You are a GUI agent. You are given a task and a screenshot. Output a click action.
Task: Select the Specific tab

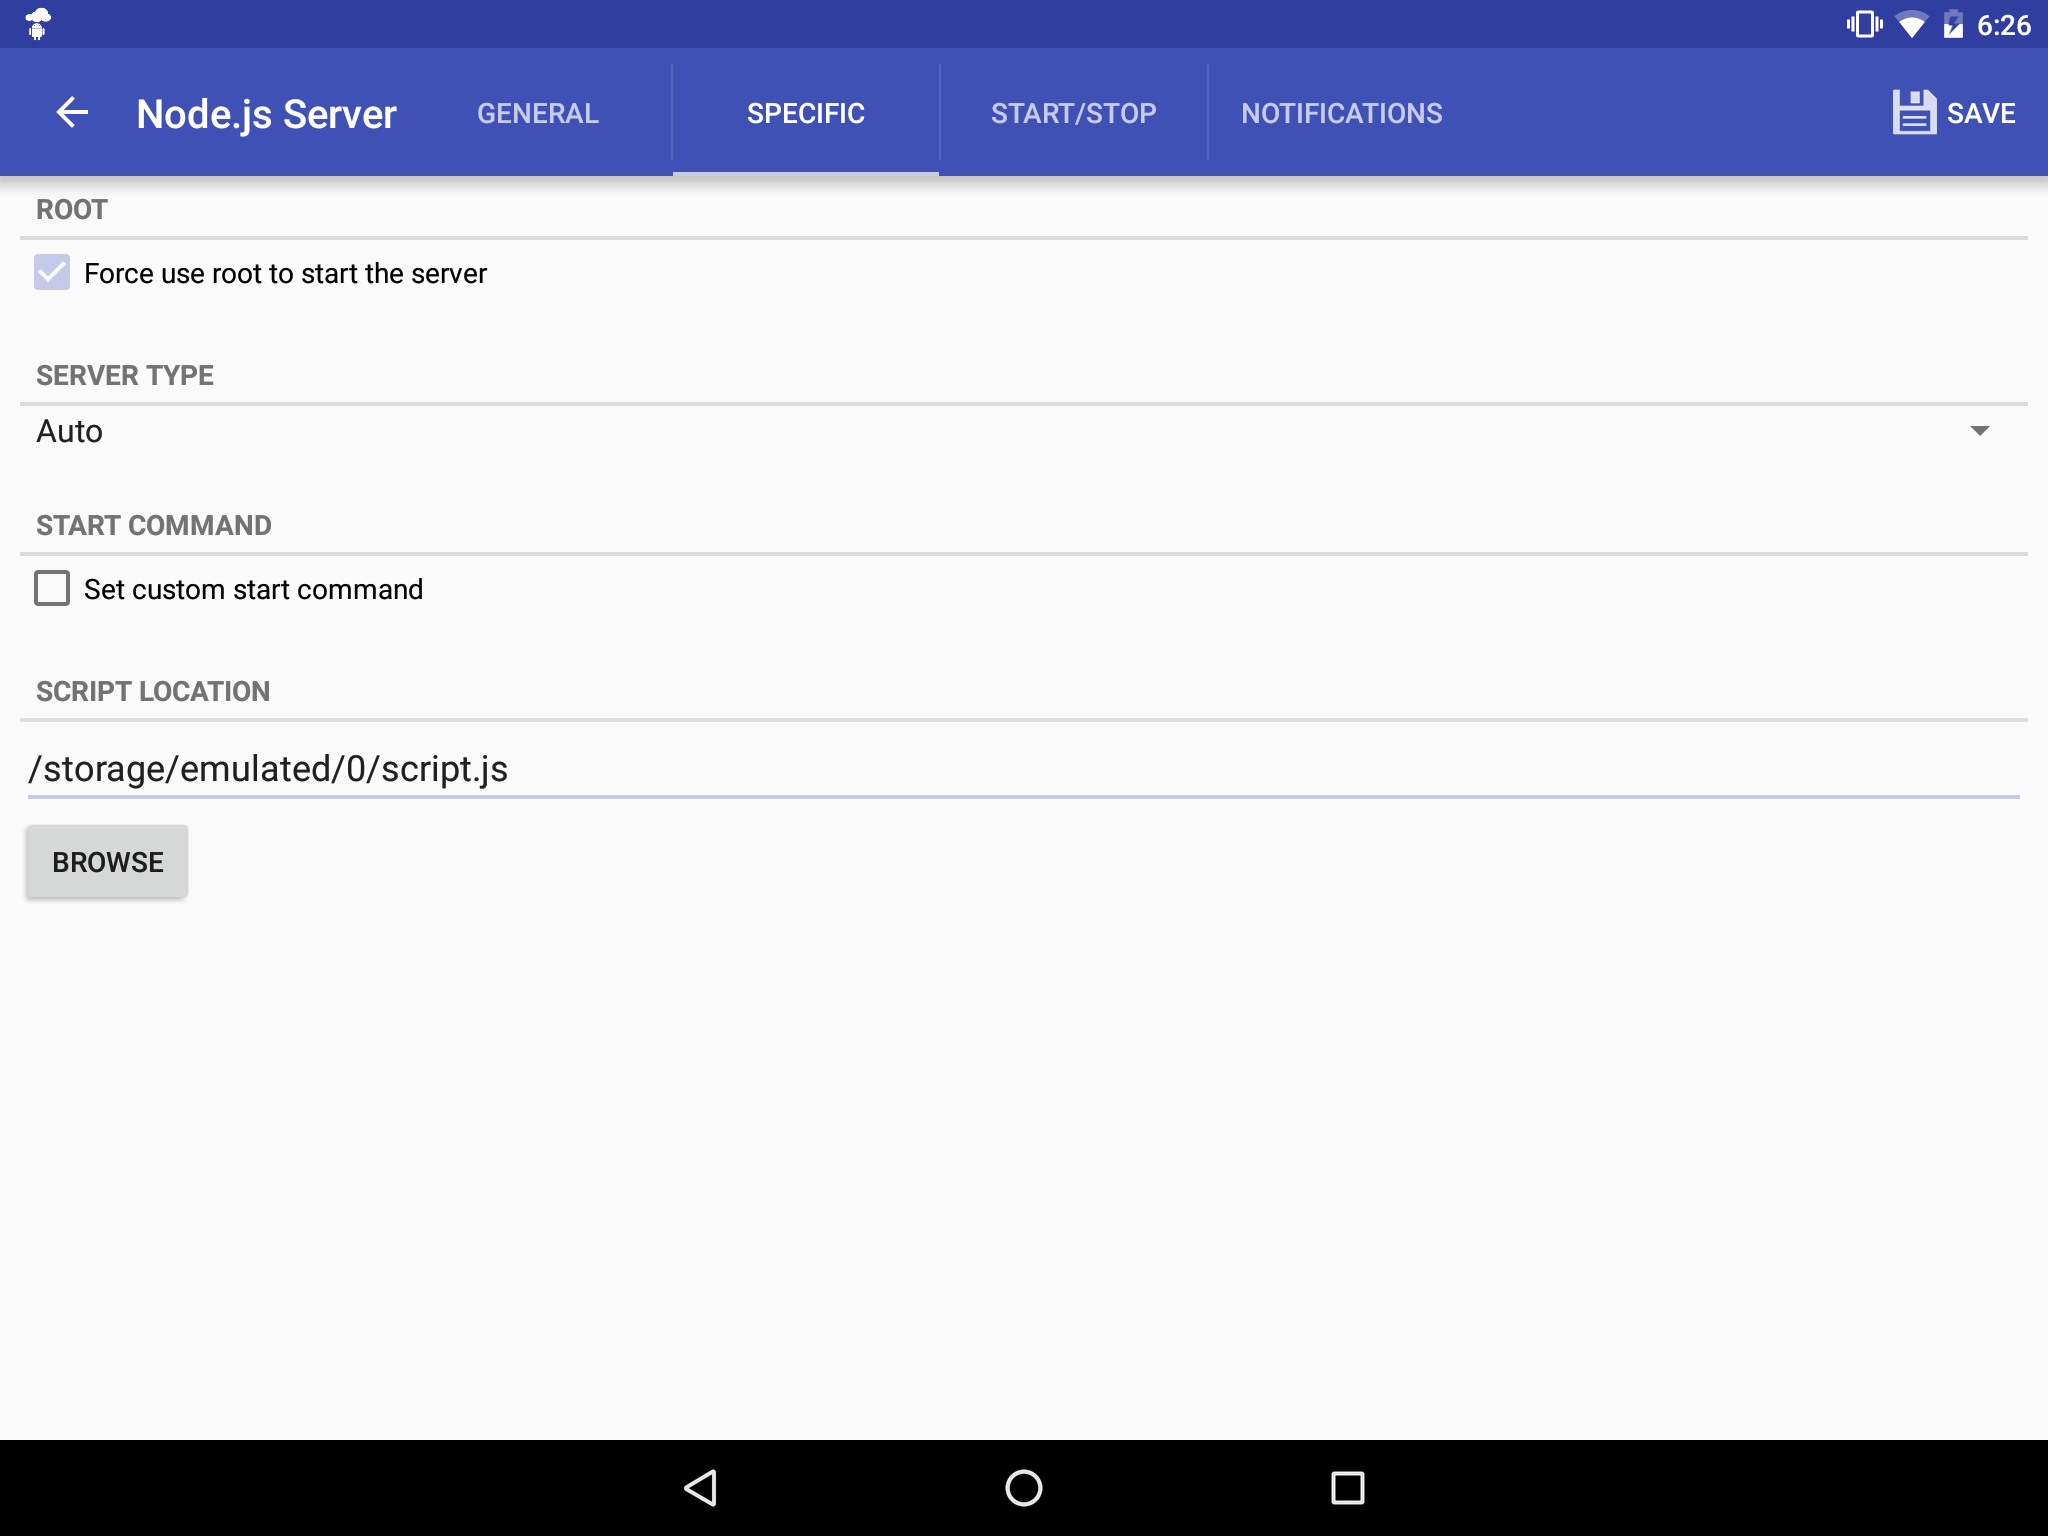pos(806,113)
